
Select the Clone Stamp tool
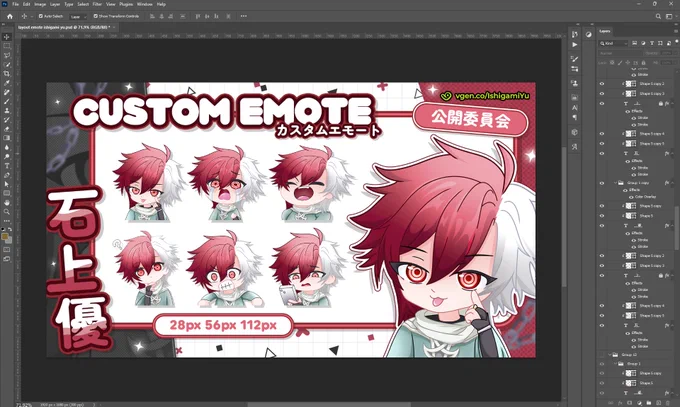point(7,111)
